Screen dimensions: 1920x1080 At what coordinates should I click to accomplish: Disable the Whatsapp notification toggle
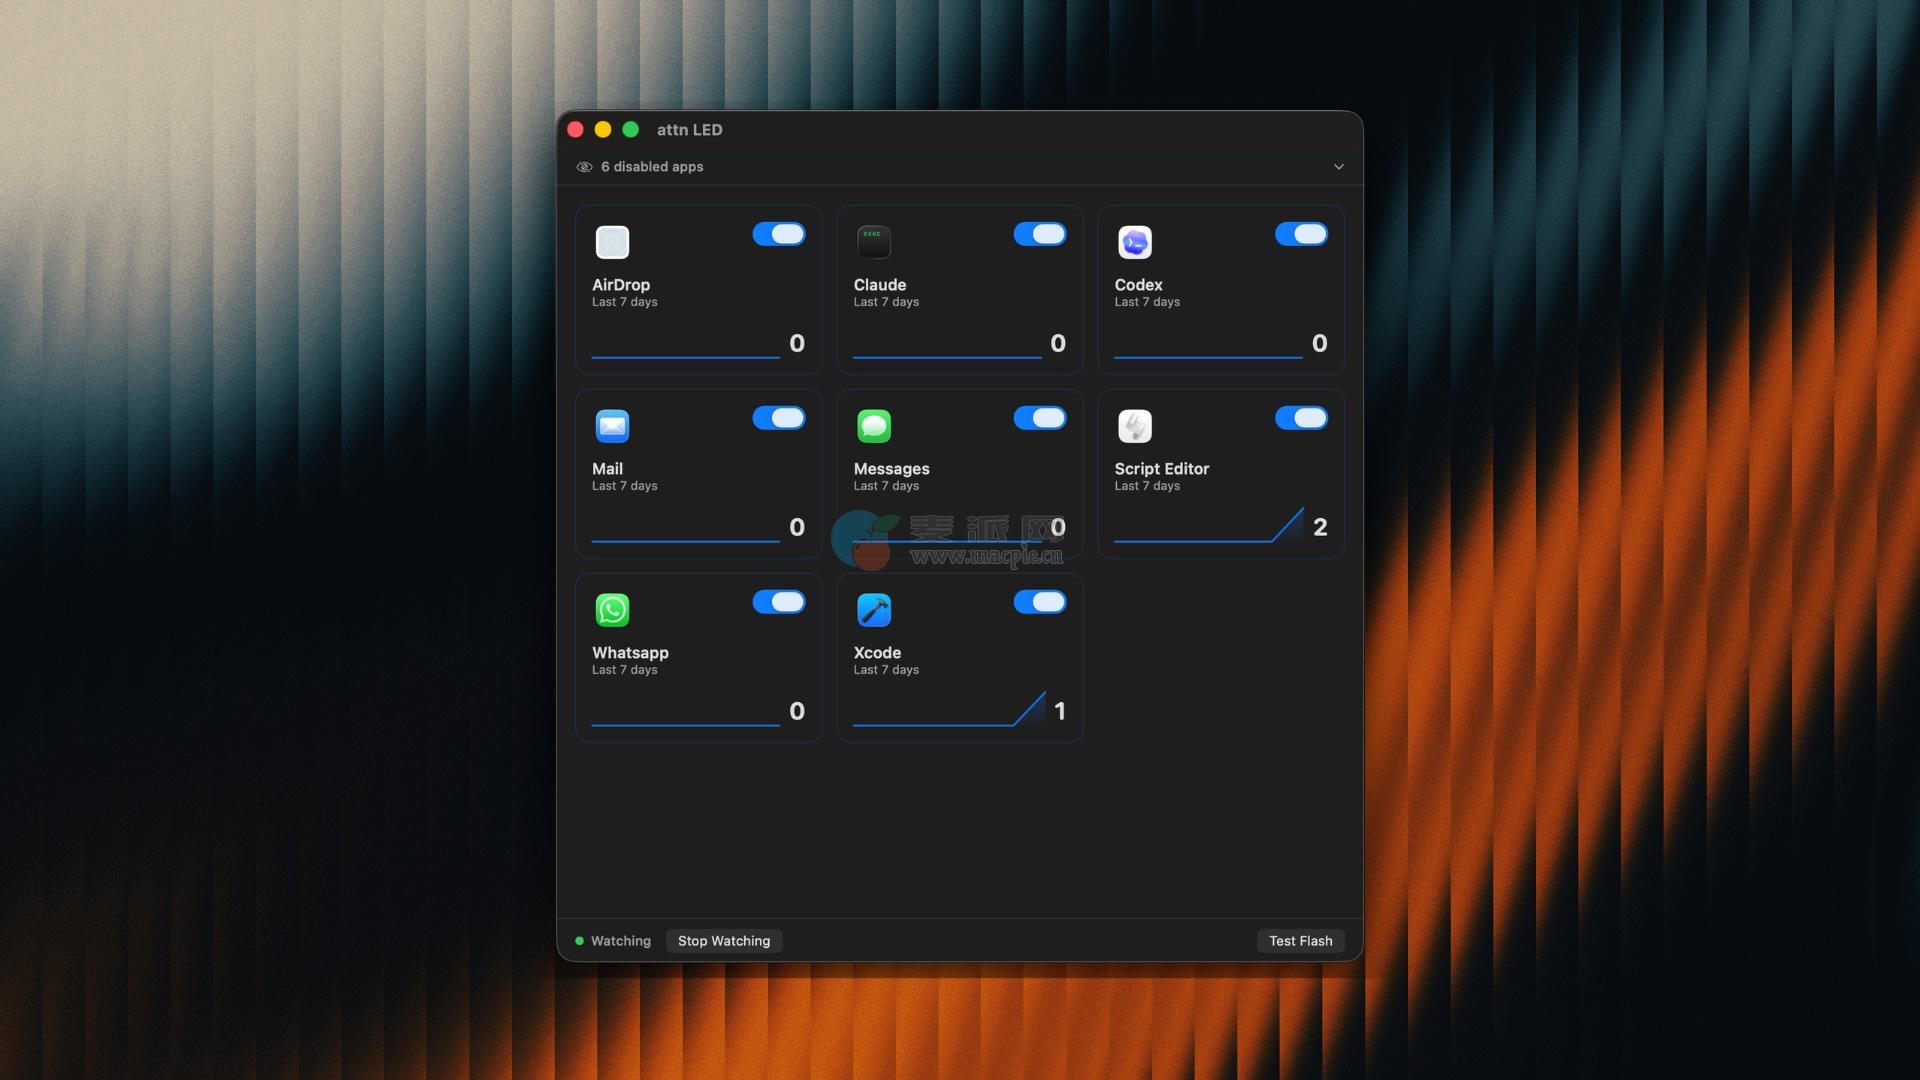coord(778,602)
